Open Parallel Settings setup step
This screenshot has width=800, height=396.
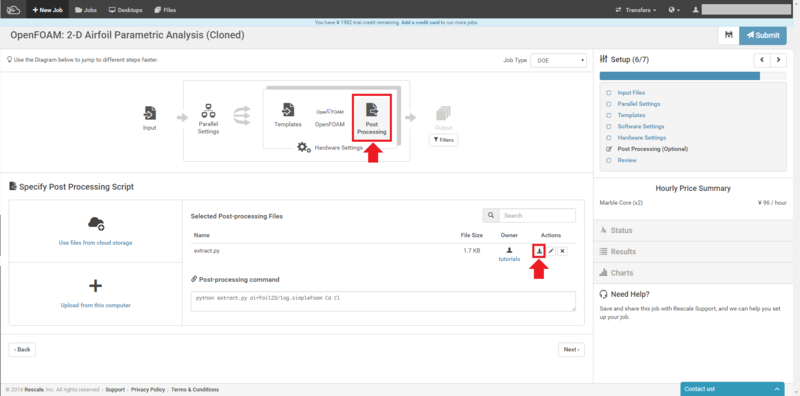(x=639, y=104)
